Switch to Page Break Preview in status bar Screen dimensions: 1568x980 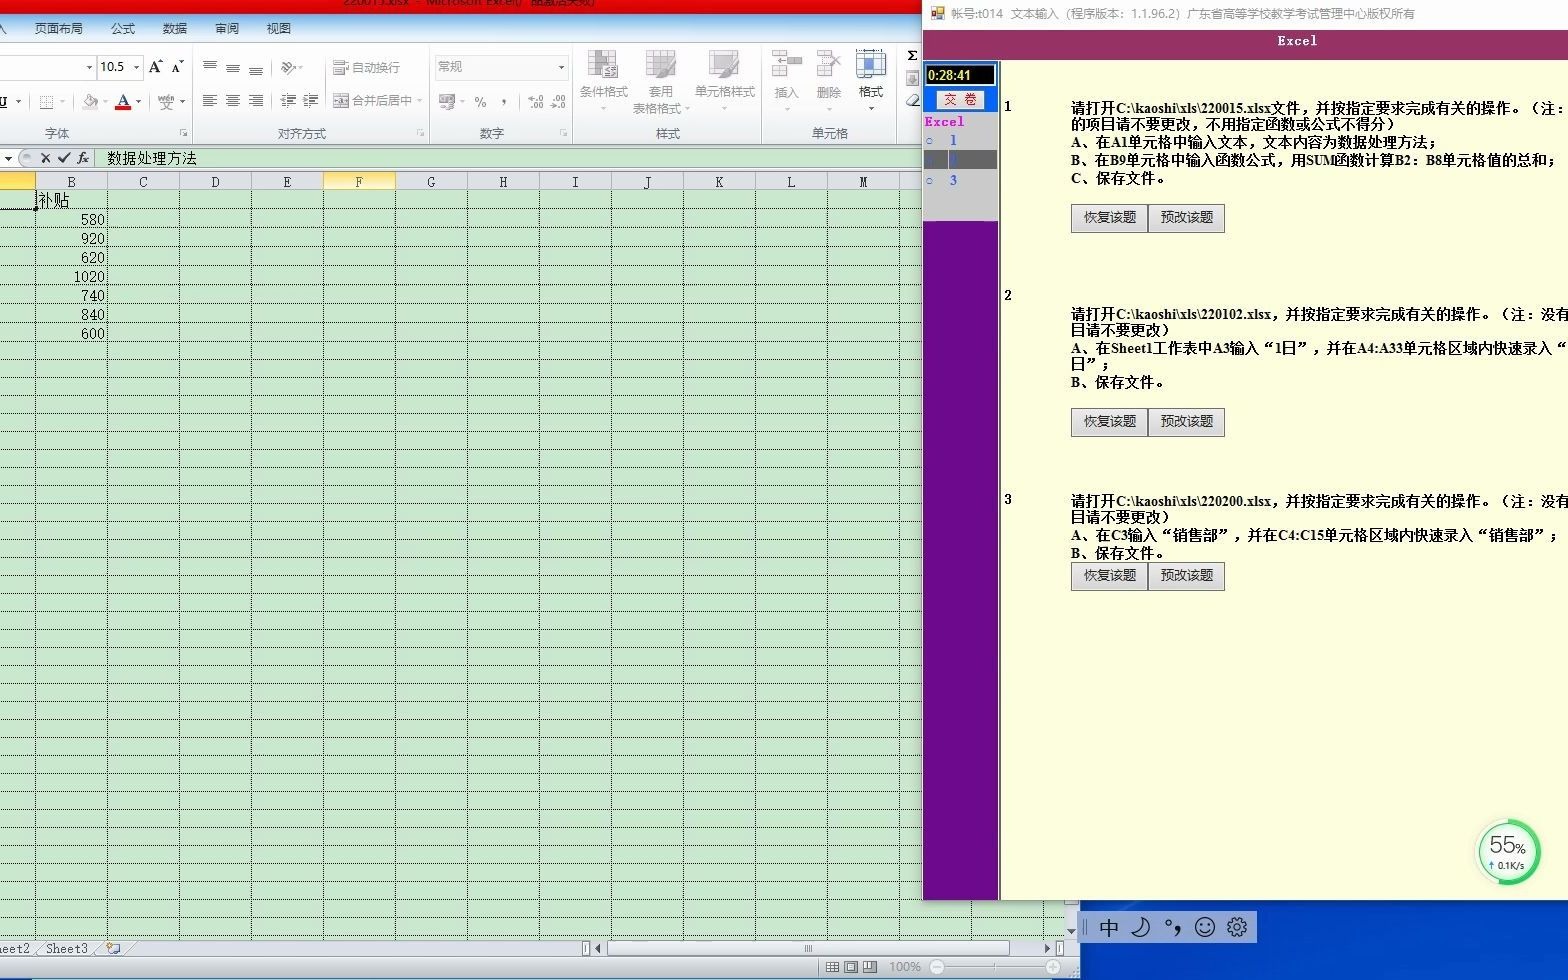click(x=870, y=967)
